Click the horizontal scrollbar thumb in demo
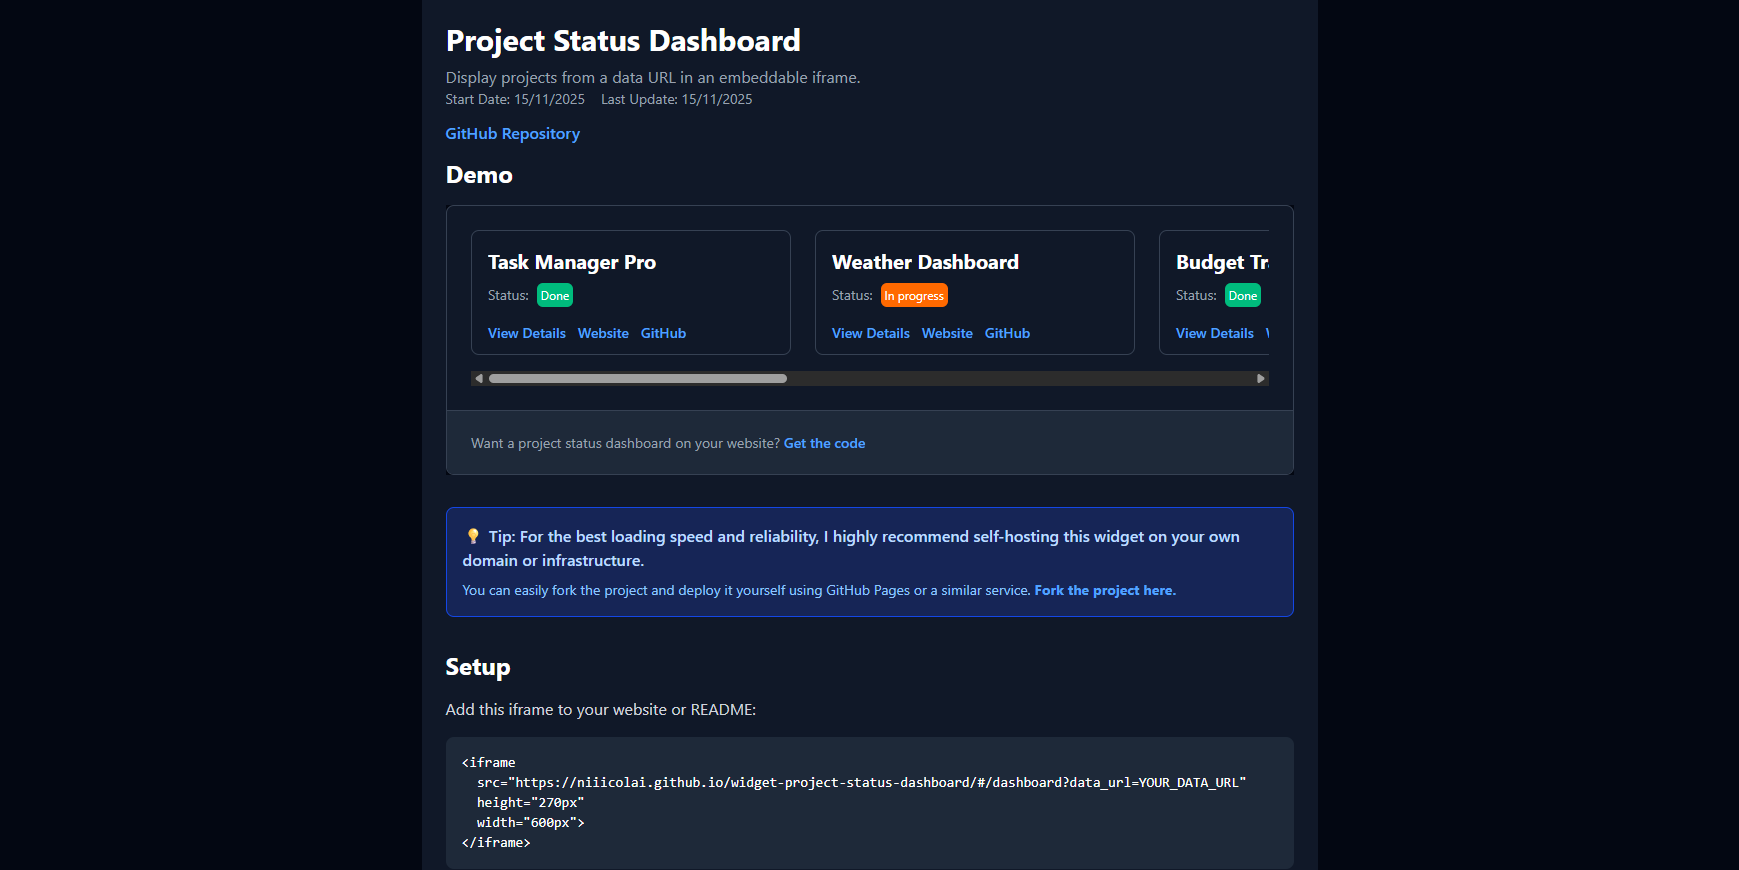The height and width of the screenshot is (870, 1739). coord(638,378)
